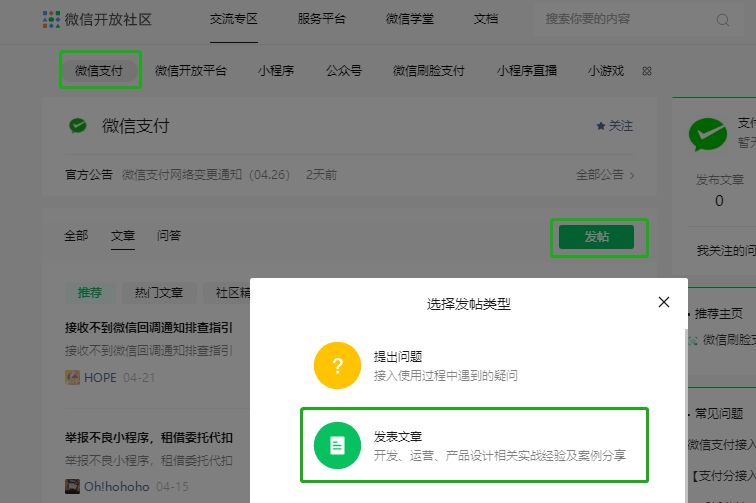This screenshot has height=503, width=756.
Task: Select the 微信刷脸支付 category tab
Action: (x=429, y=71)
